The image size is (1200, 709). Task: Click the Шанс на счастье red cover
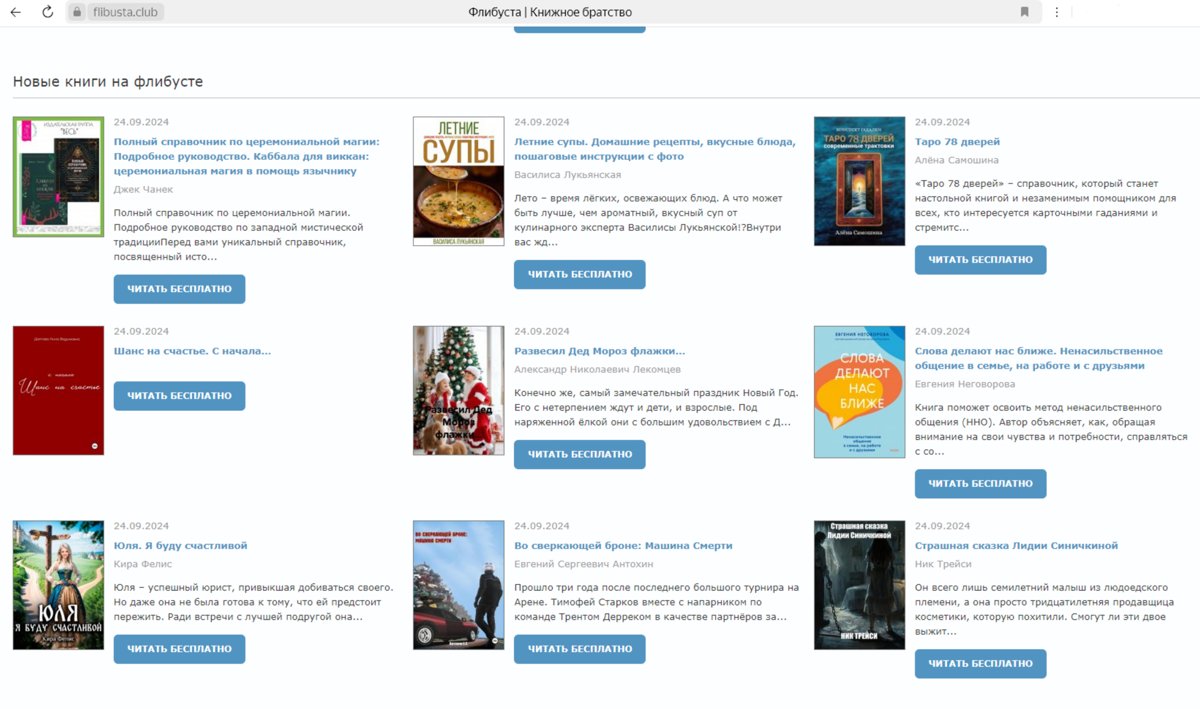tap(58, 390)
